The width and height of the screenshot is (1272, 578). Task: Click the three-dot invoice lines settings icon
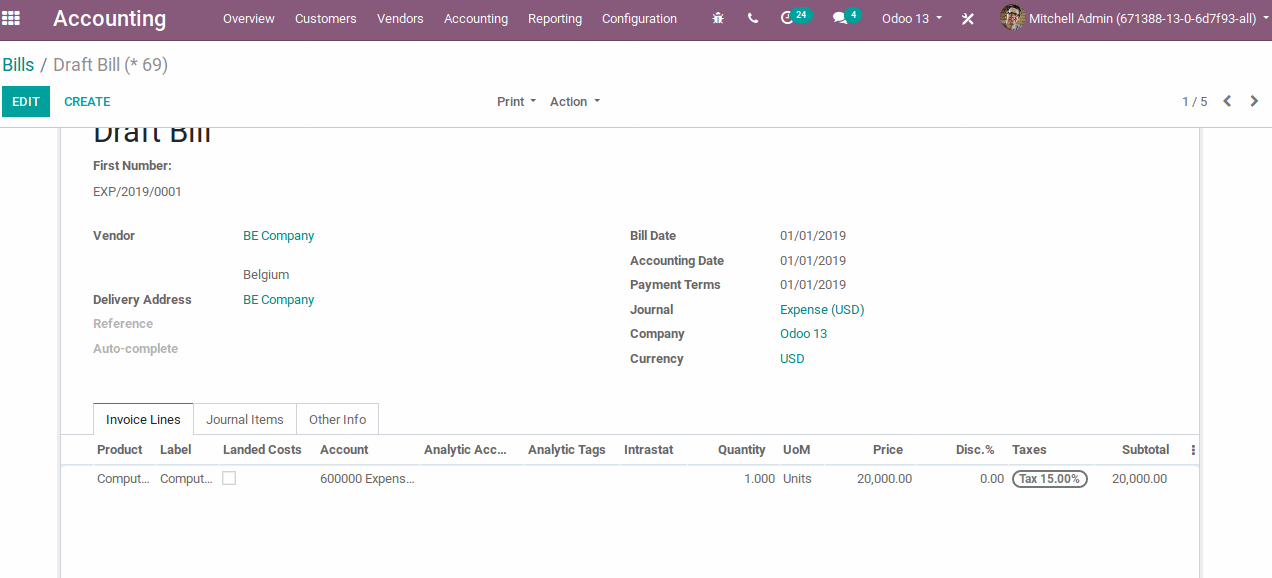(1193, 449)
